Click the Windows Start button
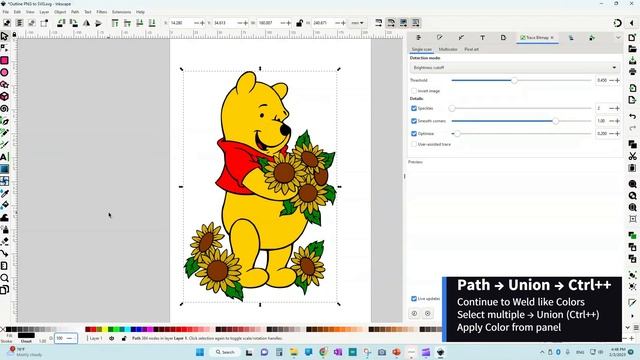This screenshot has width=640, height=360. tap(200, 352)
